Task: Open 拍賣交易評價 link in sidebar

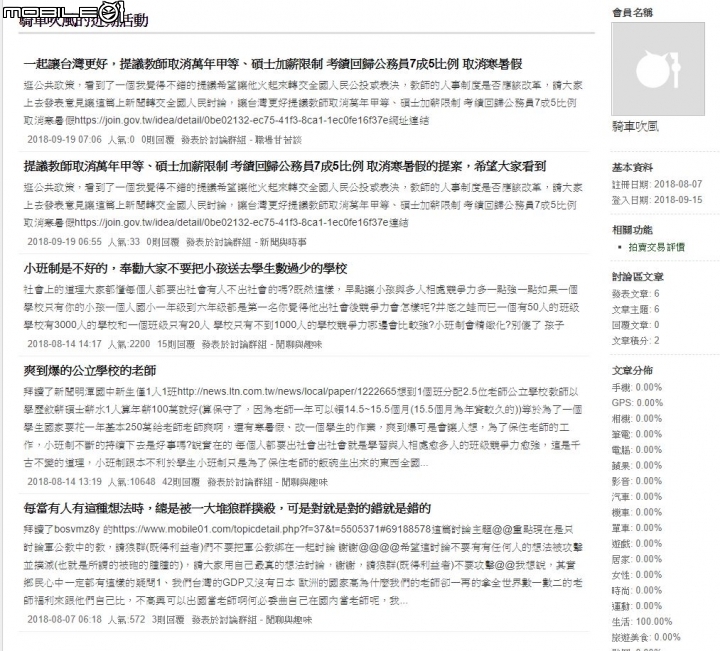Action: 657,247
